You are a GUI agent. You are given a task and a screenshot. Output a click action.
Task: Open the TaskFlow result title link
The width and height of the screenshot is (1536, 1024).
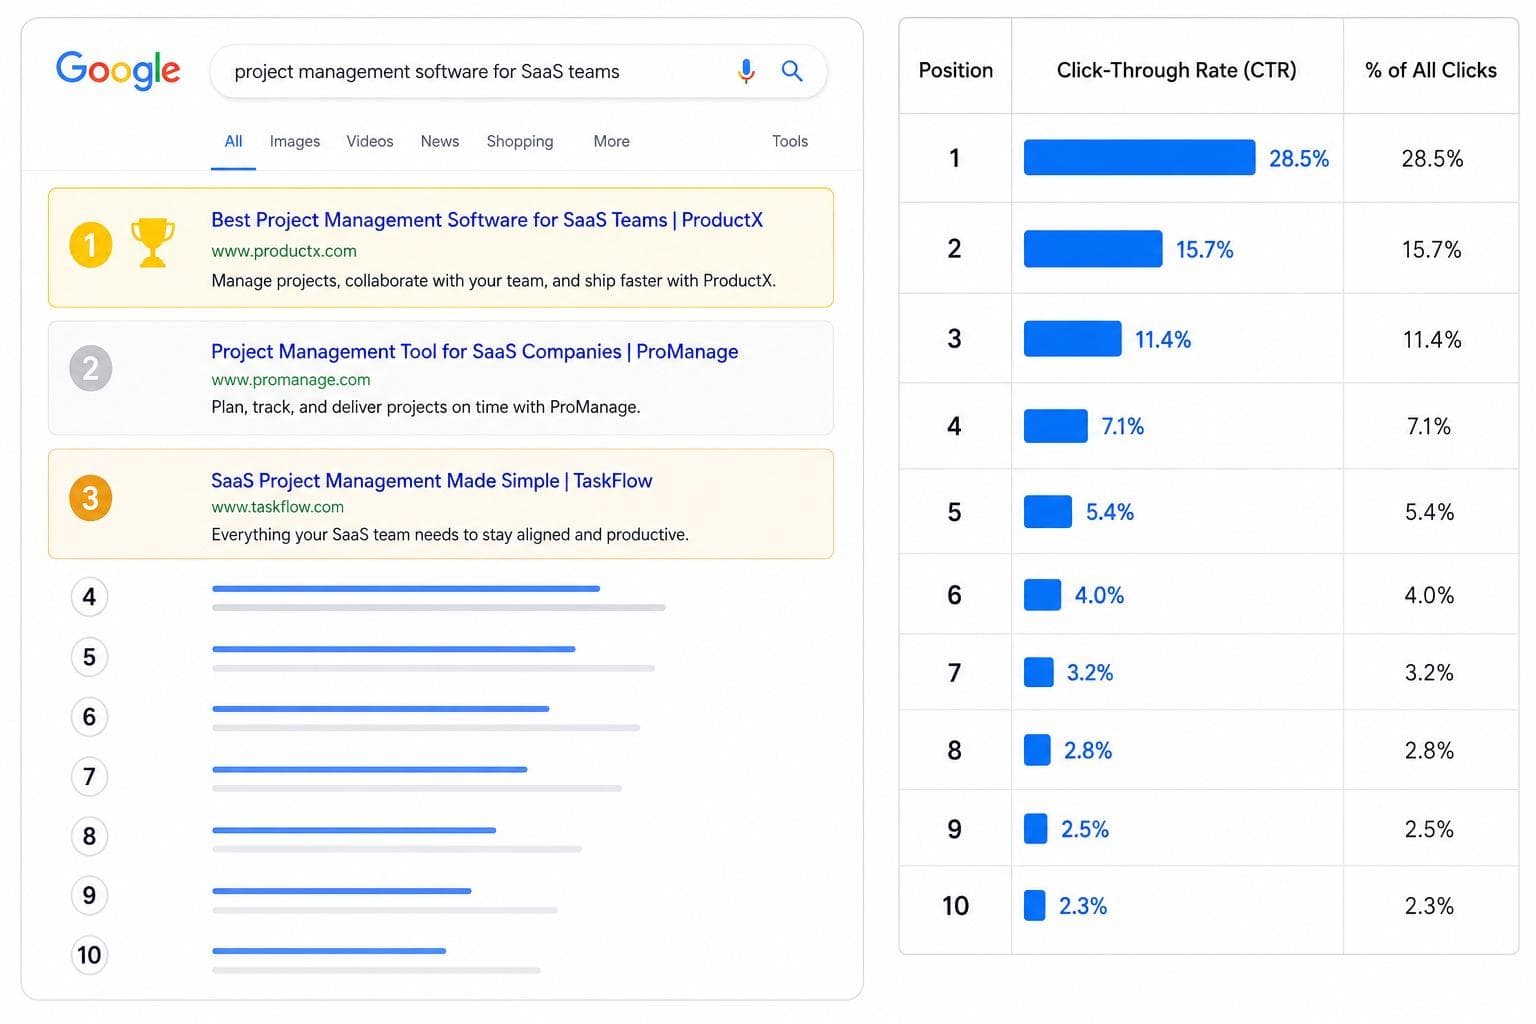click(x=431, y=480)
